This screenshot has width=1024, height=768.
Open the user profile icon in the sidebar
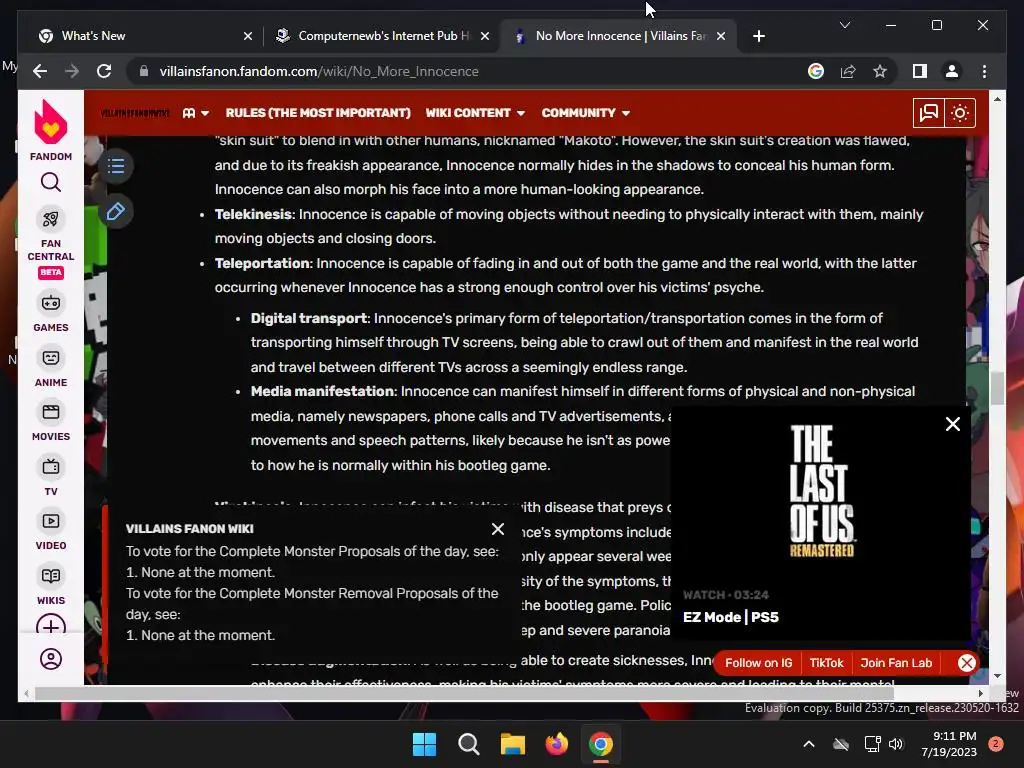click(50, 659)
